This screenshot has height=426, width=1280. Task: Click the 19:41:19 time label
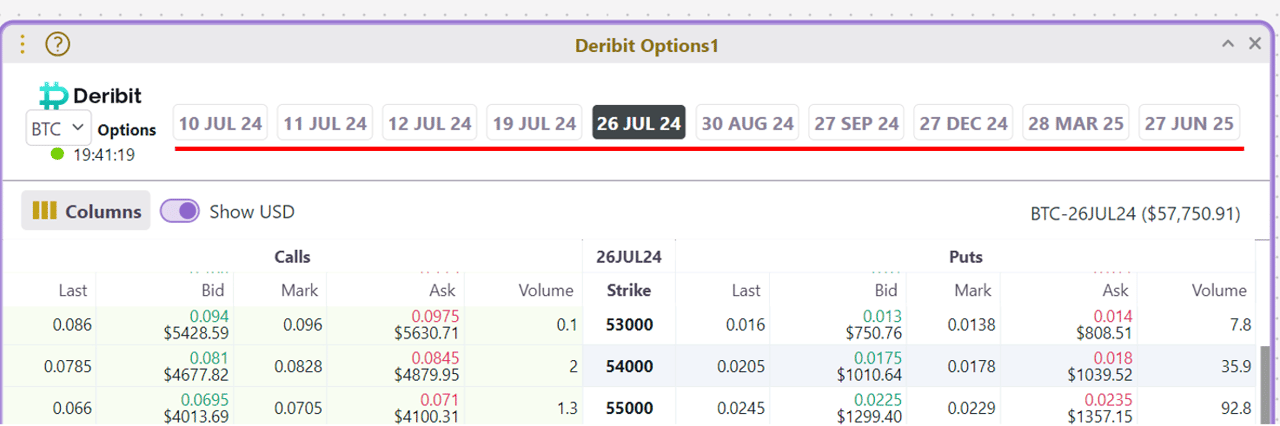(x=103, y=155)
